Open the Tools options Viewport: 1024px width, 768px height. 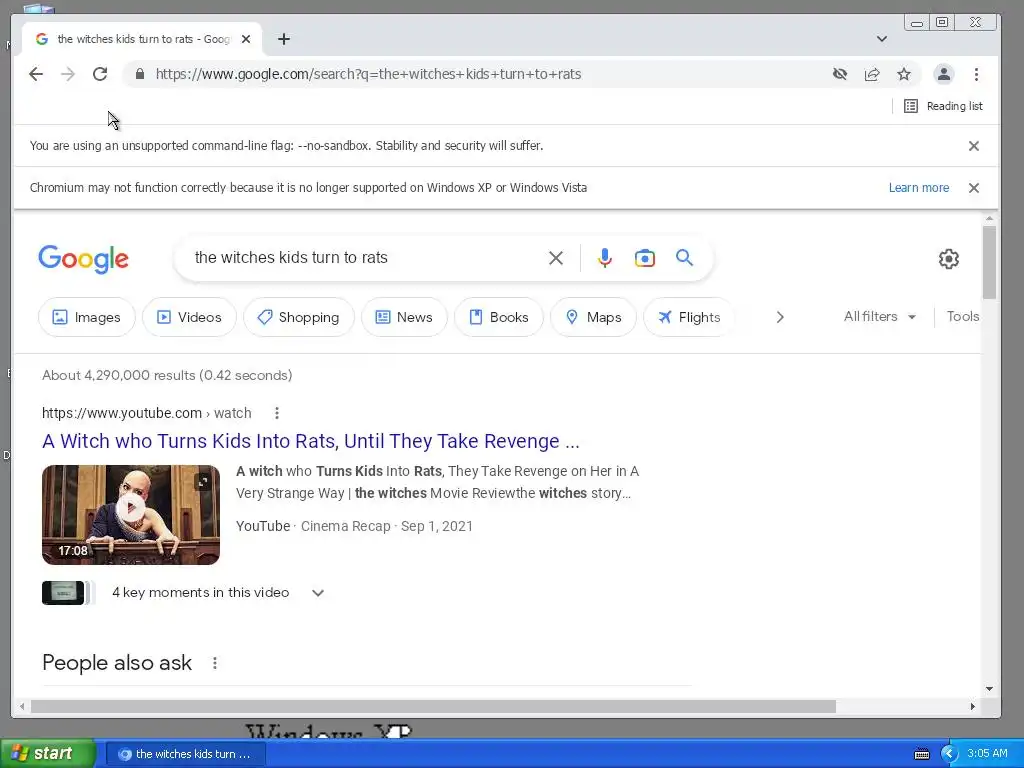pyautogui.click(x=963, y=317)
